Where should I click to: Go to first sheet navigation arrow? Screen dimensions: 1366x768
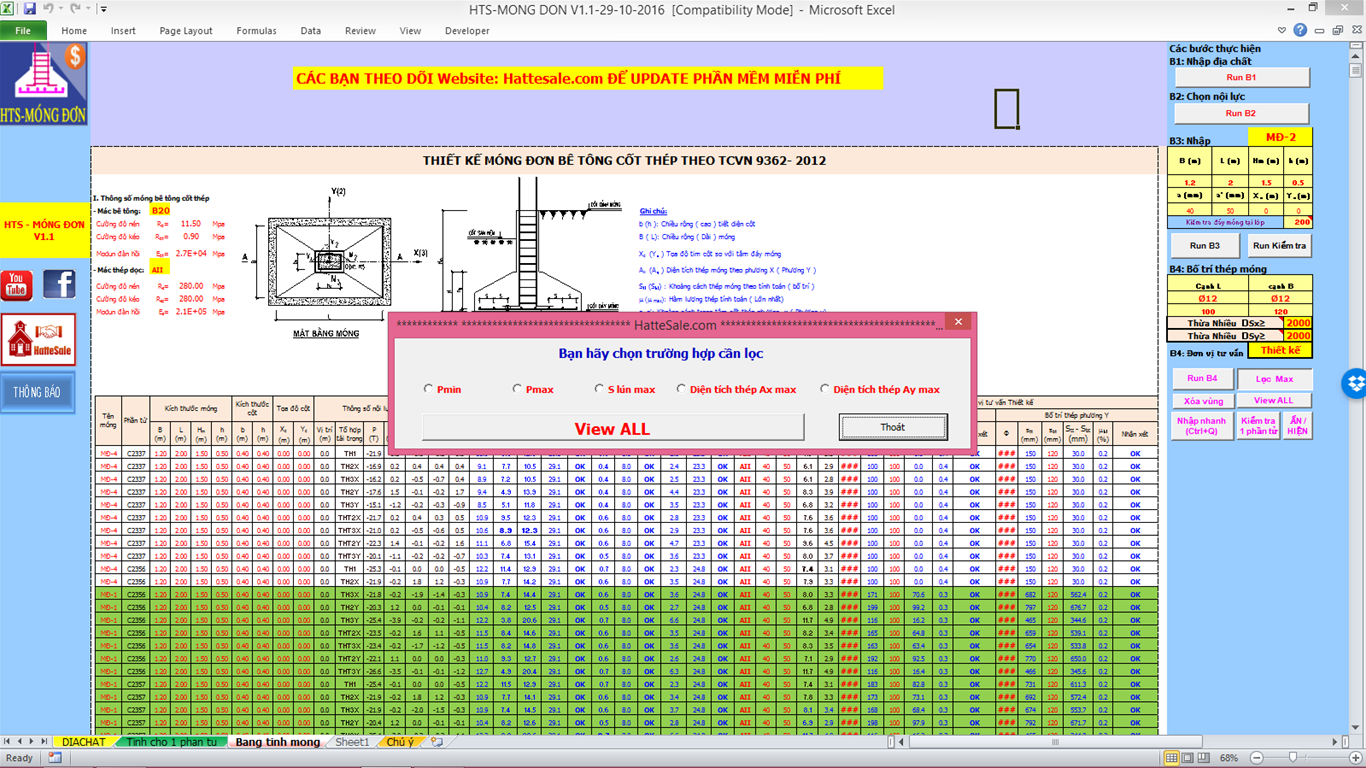point(8,742)
